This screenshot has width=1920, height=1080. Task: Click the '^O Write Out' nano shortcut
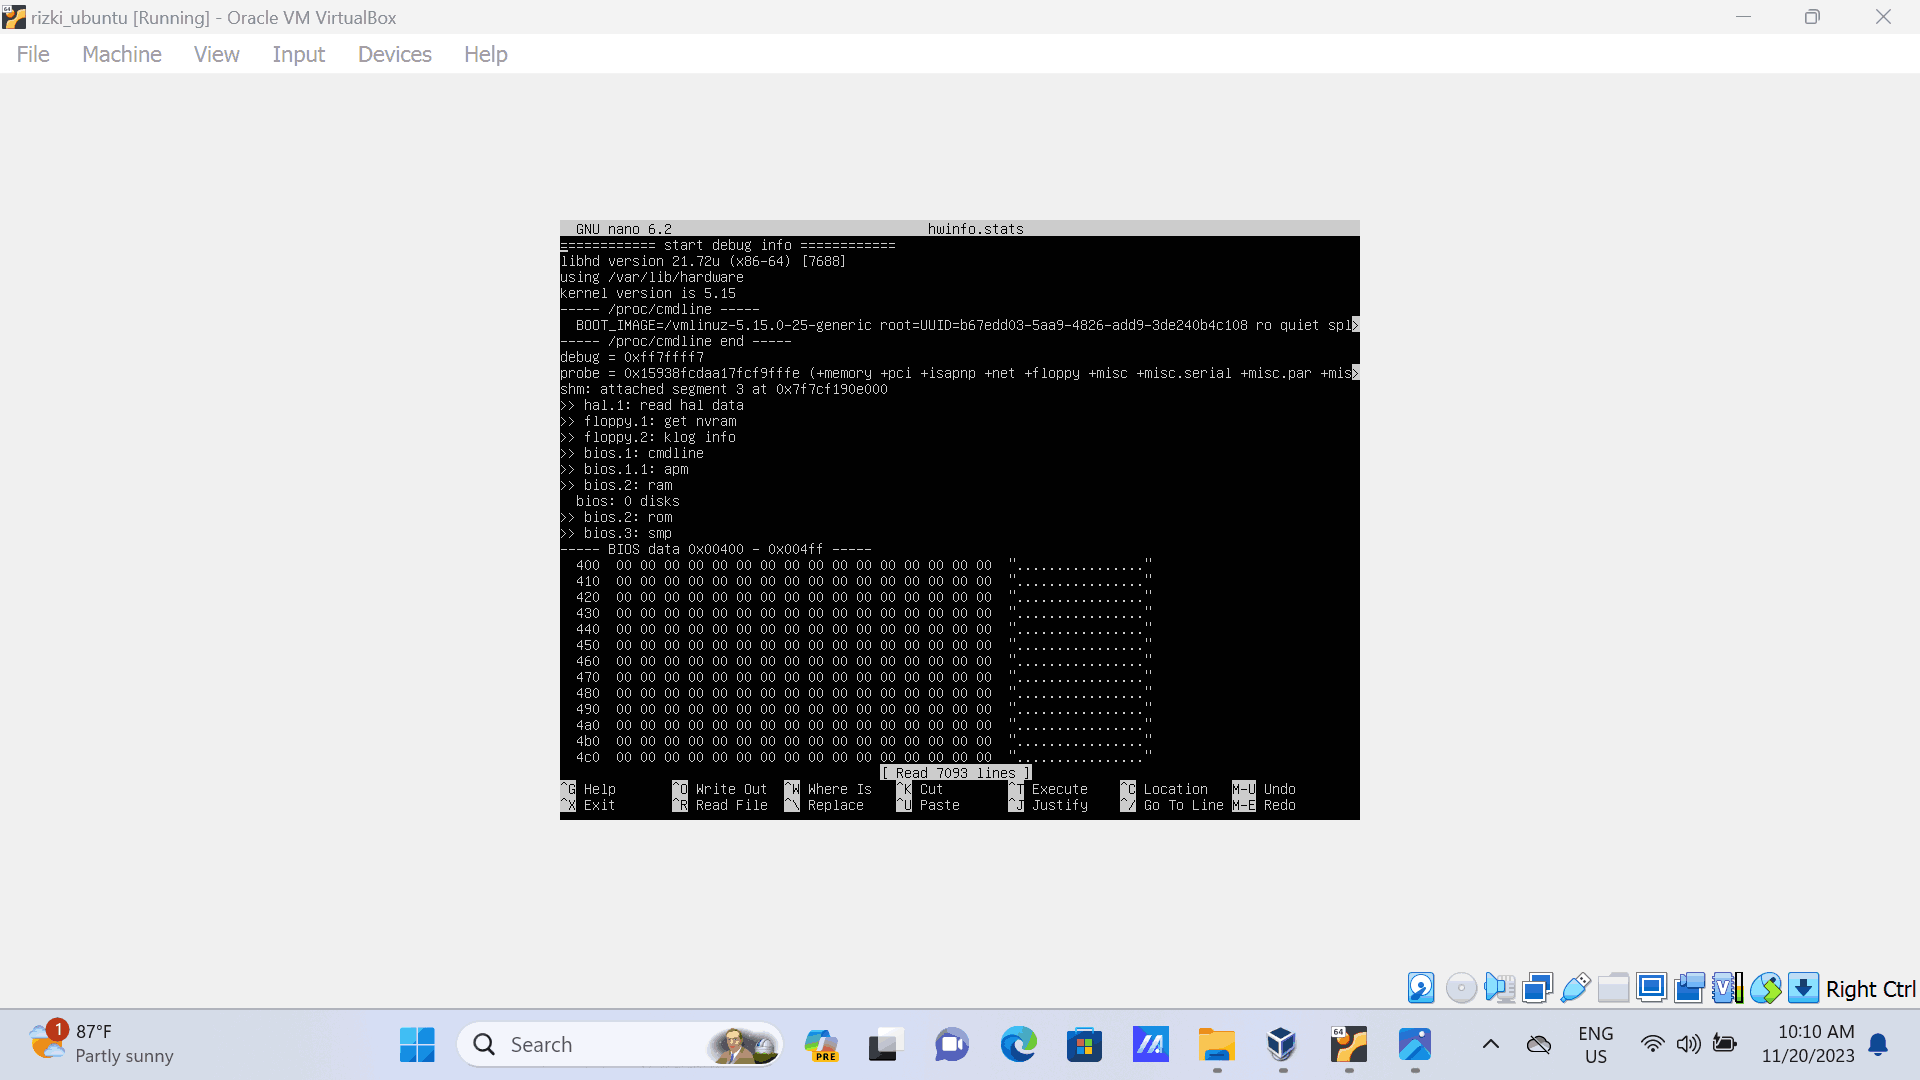[x=720, y=789]
